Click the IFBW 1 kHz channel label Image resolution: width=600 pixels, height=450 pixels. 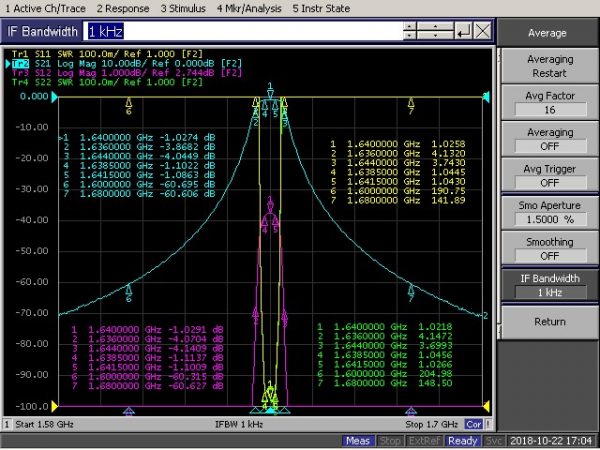239,424
